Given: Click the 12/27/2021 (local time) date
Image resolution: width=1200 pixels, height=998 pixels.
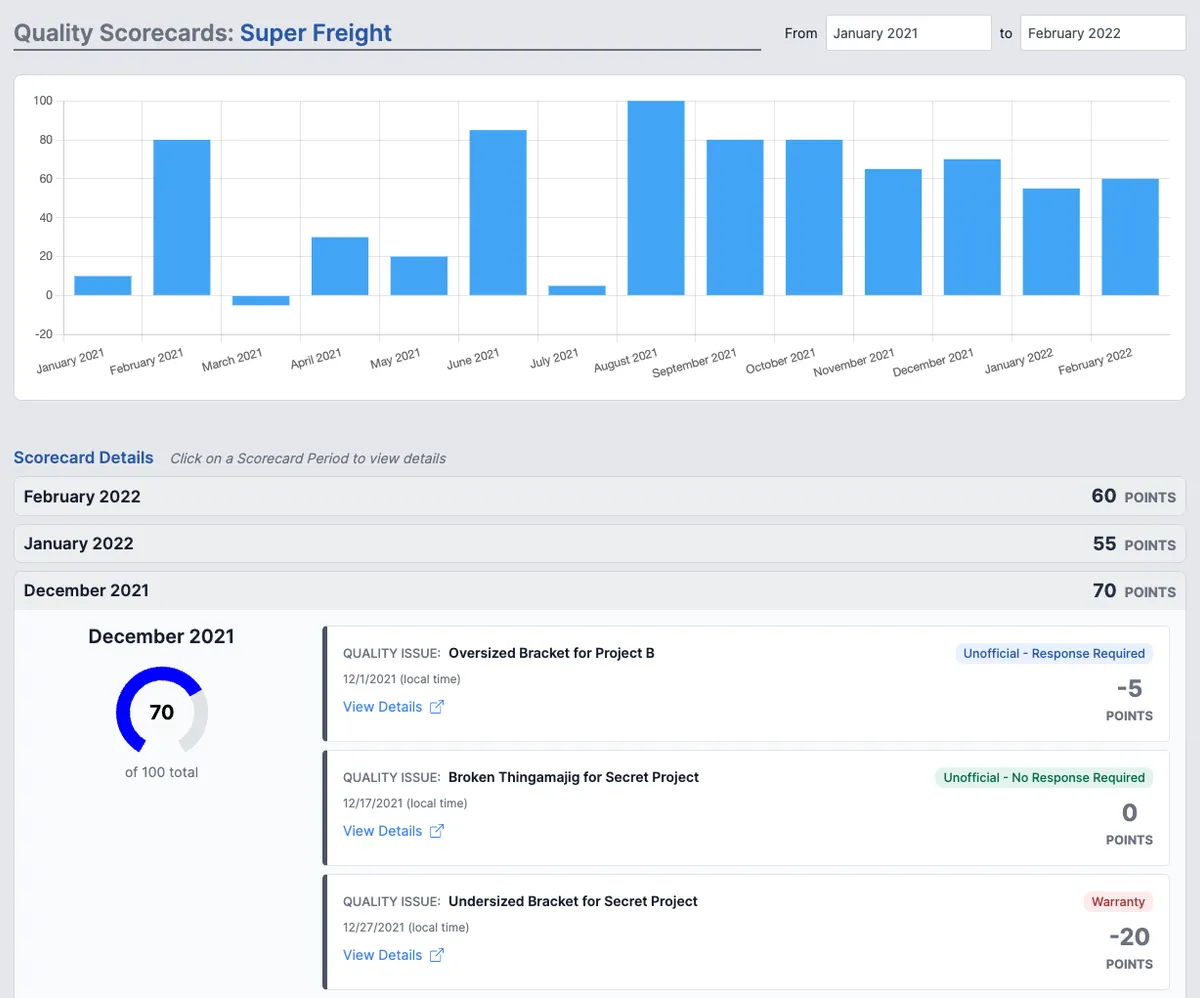Looking at the screenshot, I should click(406, 927).
